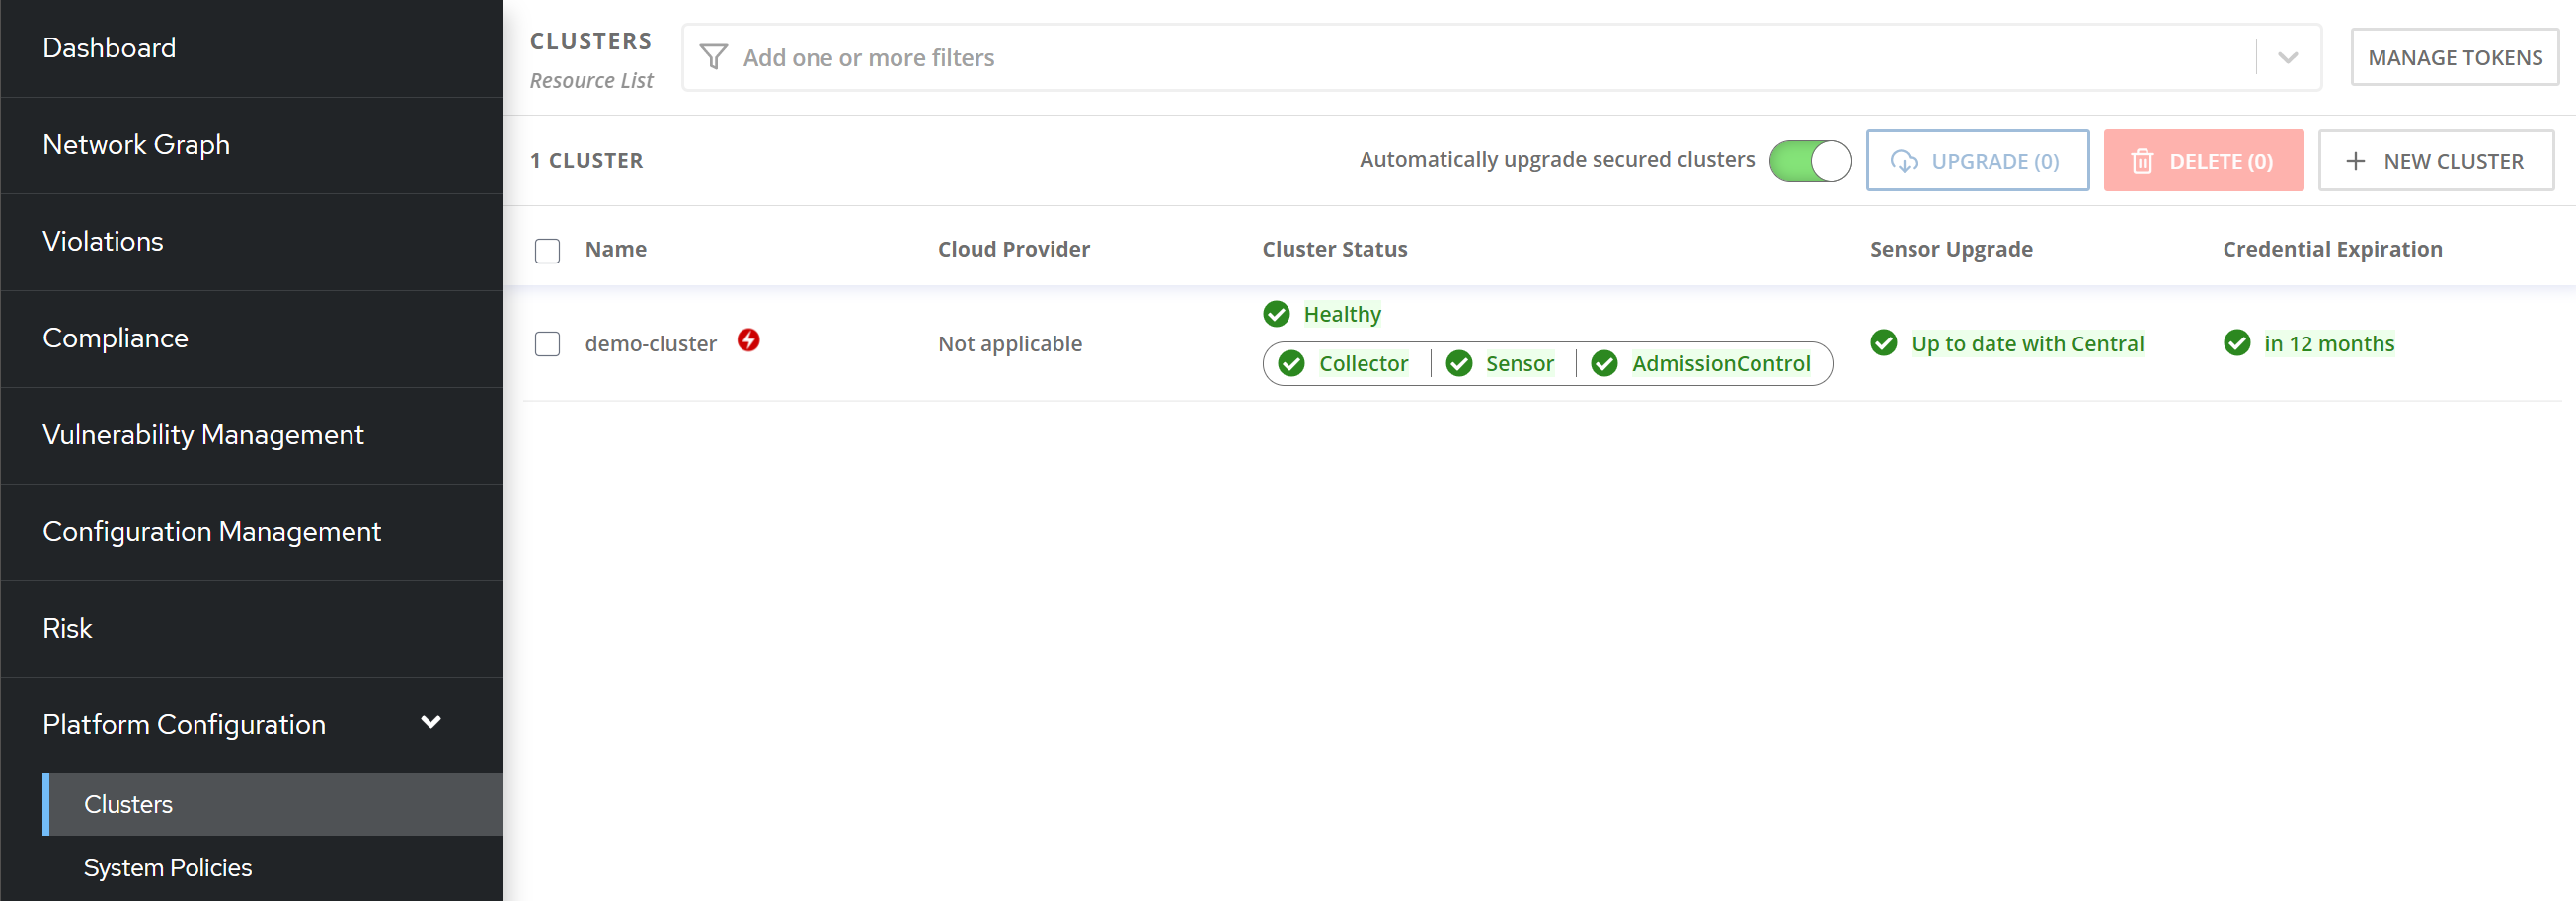The width and height of the screenshot is (2576, 901).
Task: Click the Not applicable cloud provider cell
Action: [x=1010, y=344]
